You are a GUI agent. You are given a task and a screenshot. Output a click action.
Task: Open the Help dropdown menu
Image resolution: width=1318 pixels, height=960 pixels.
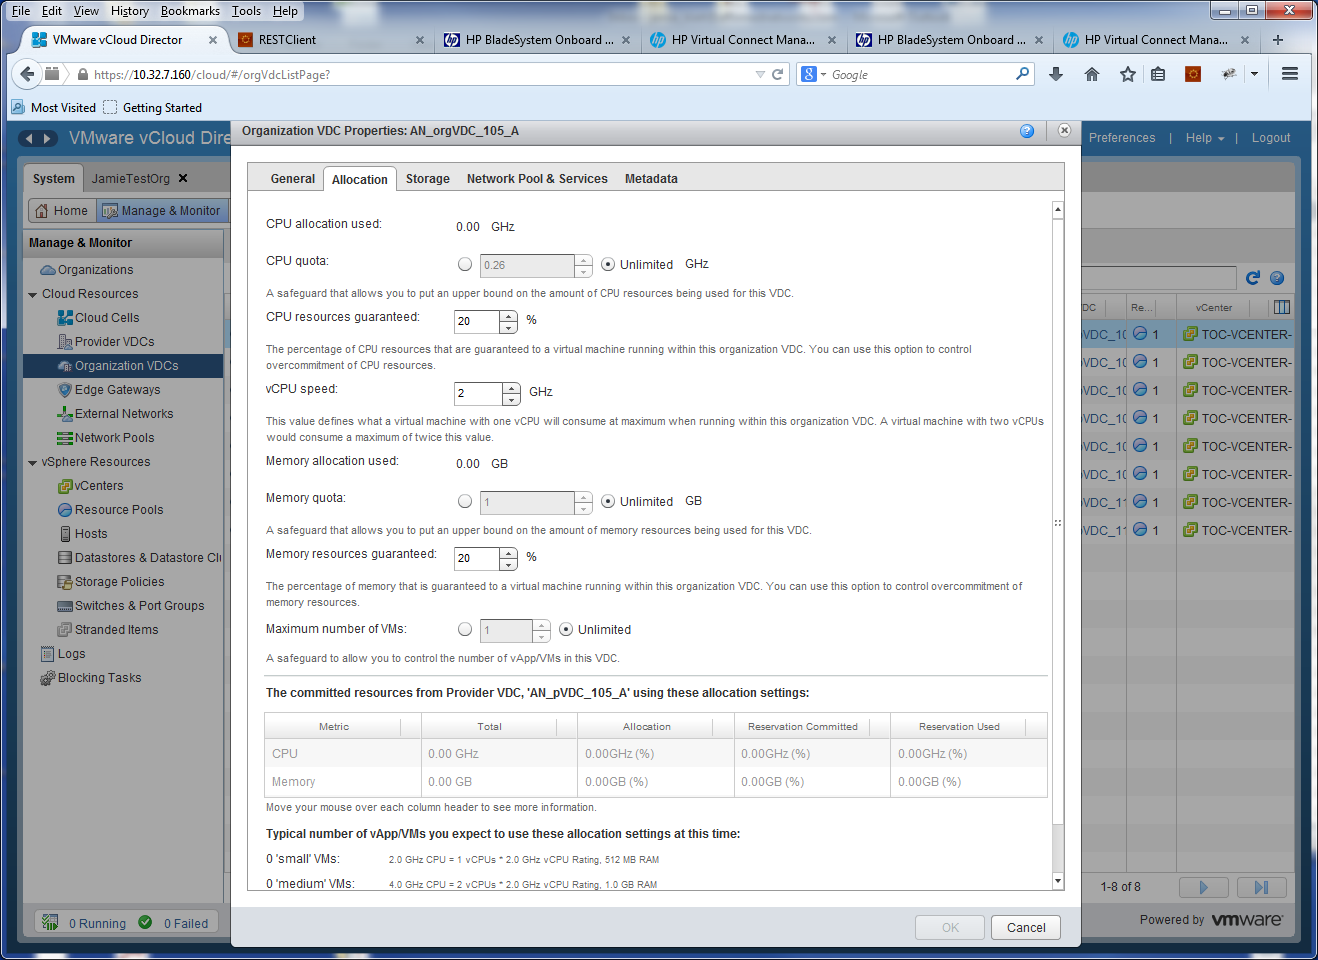(1205, 138)
